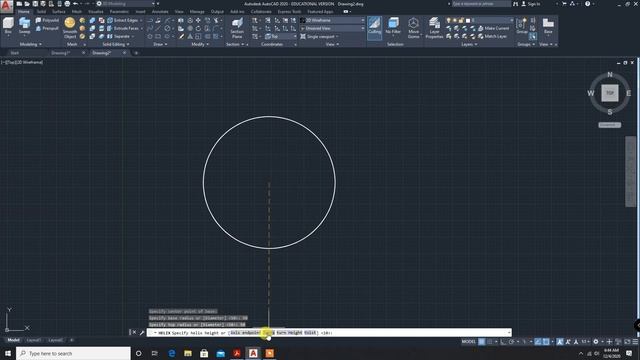
Task: Expand the Draw panel
Action: (160, 44)
